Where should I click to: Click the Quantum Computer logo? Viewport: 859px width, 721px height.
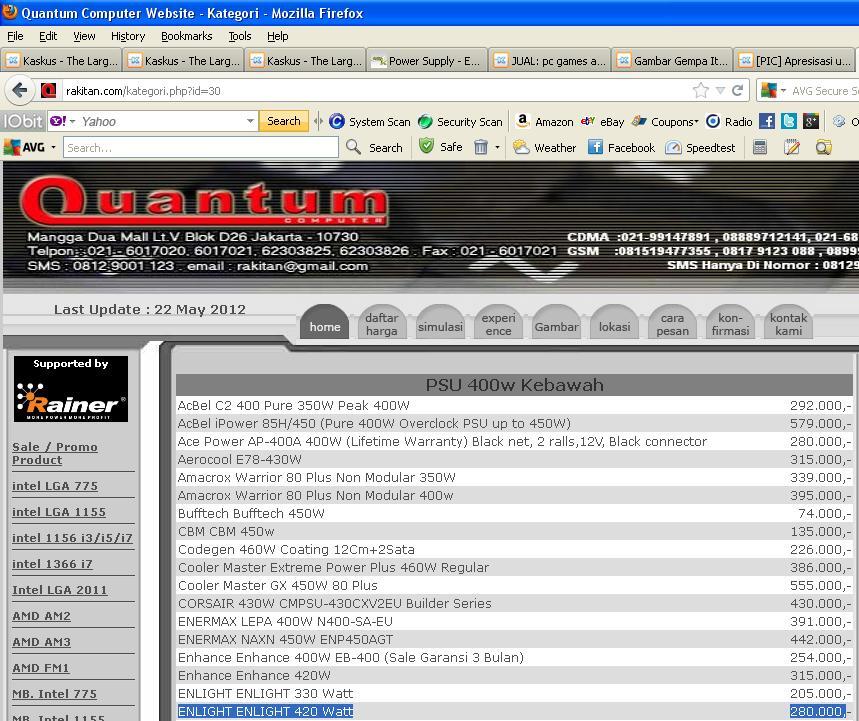click(x=204, y=201)
